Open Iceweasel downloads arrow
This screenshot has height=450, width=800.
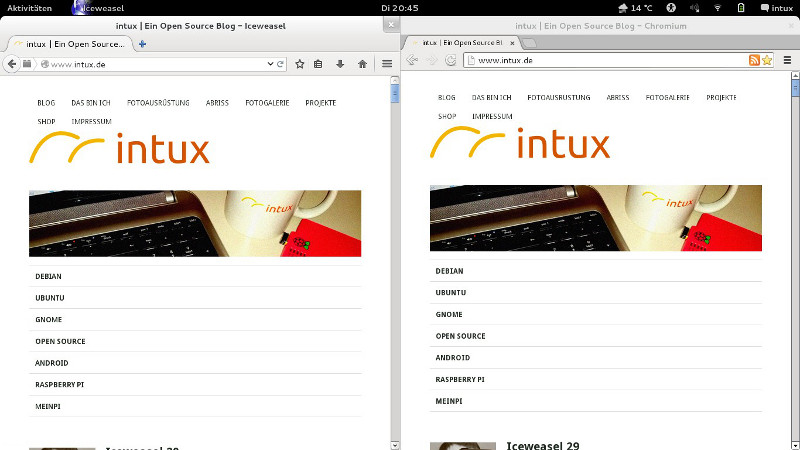(340, 64)
